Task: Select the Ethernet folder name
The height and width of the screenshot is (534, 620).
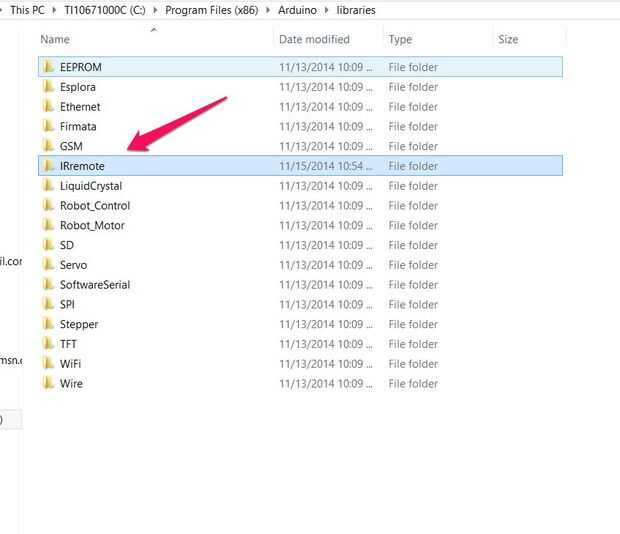Action: [x=80, y=107]
